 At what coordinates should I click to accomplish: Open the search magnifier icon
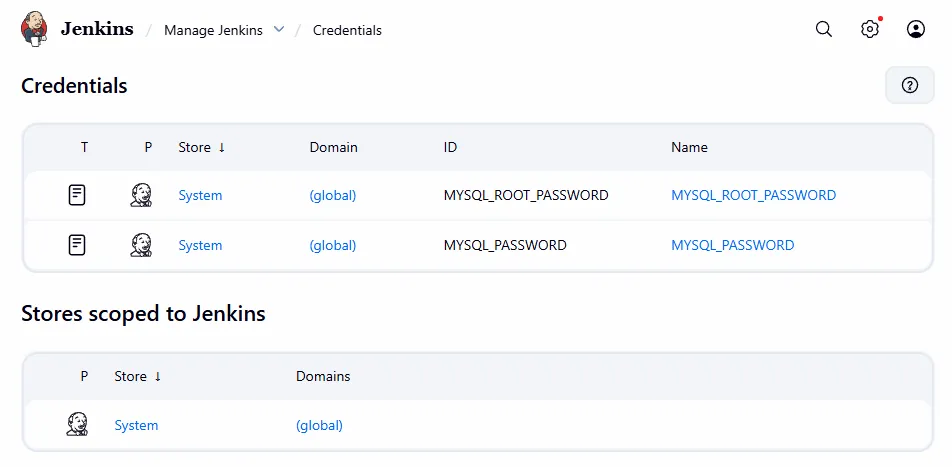pos(823,30)
